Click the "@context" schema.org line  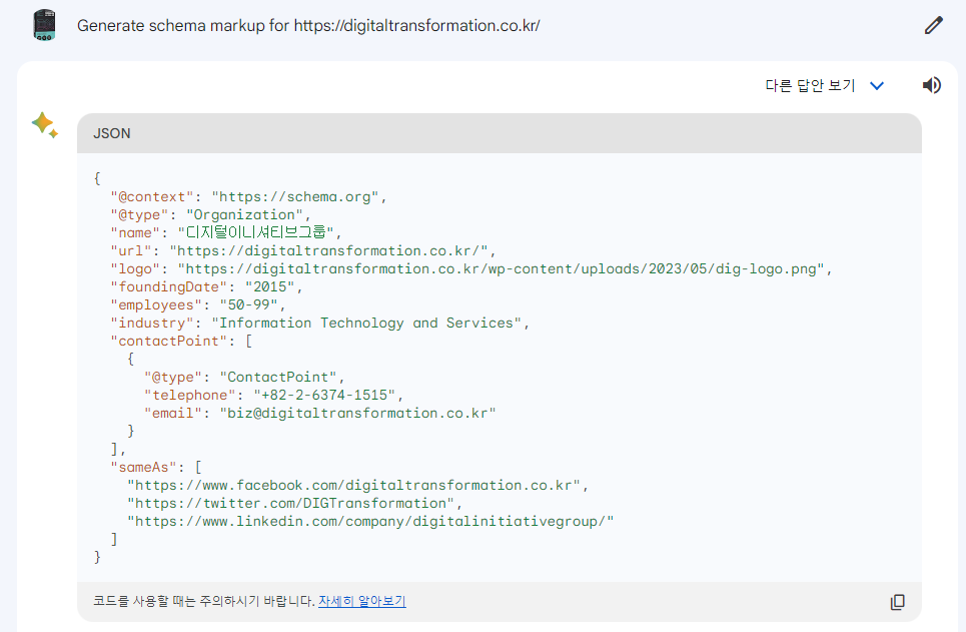[x=248, y=196]
